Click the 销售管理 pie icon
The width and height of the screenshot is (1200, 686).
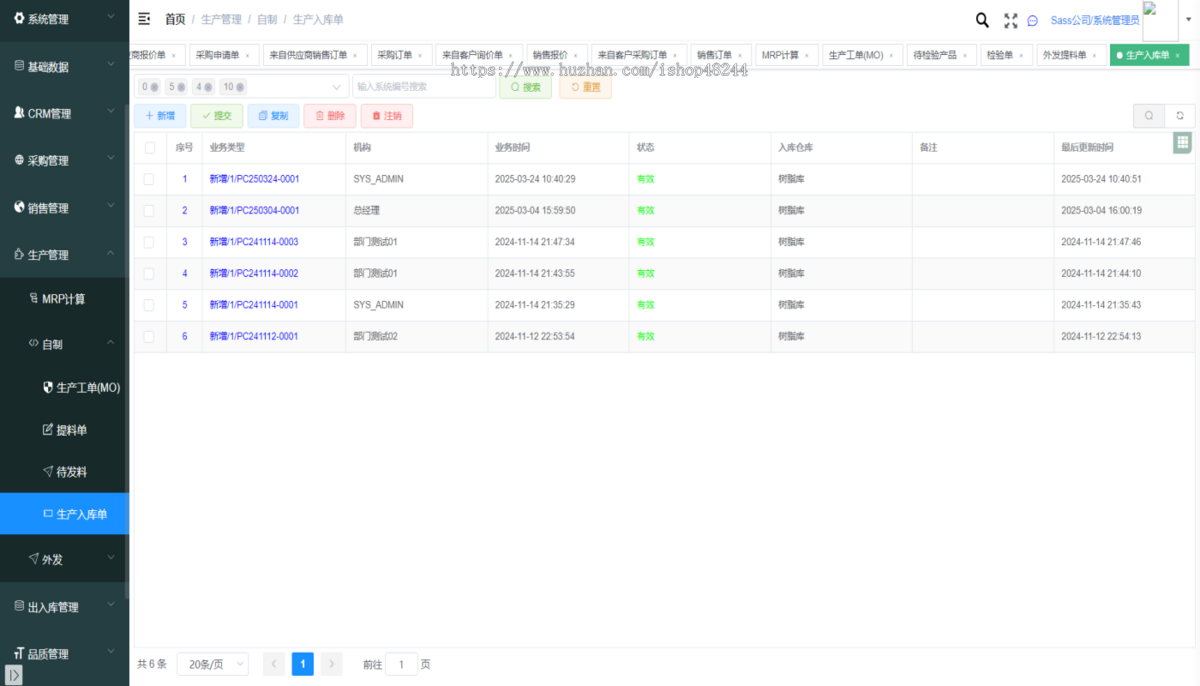coord(19,207)
